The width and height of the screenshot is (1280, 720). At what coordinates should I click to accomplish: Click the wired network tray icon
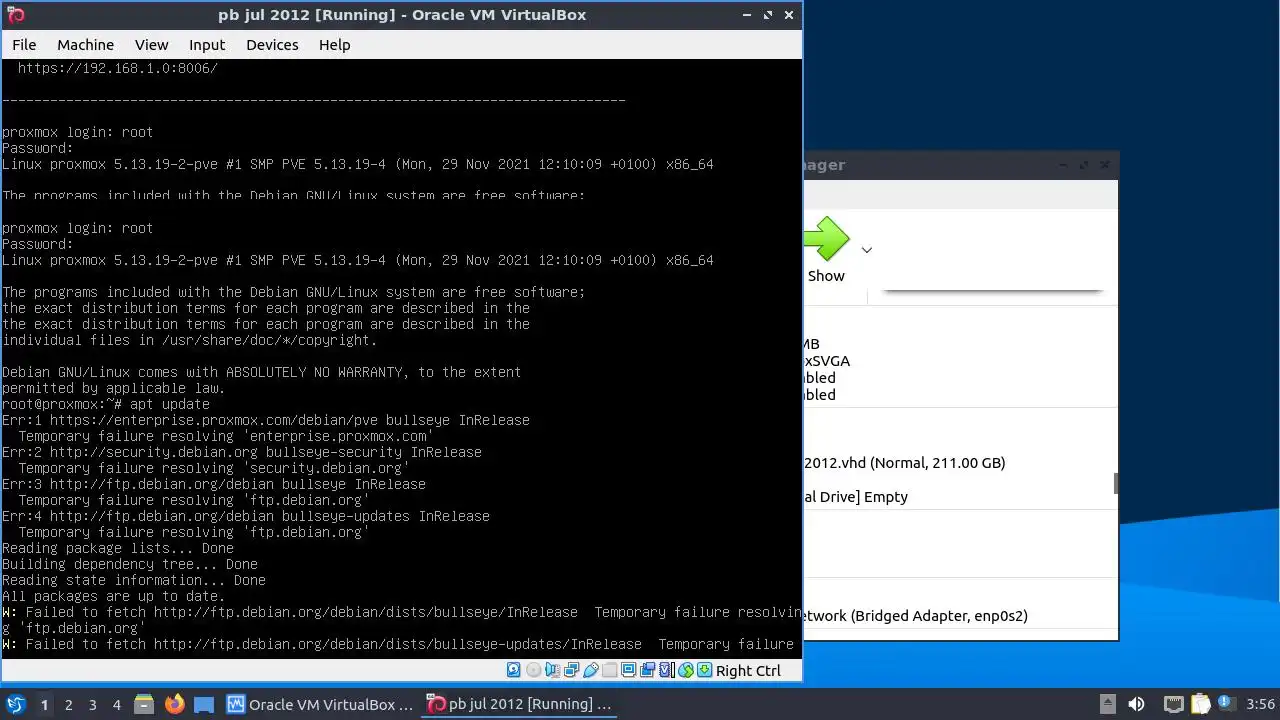(1174, 705)
